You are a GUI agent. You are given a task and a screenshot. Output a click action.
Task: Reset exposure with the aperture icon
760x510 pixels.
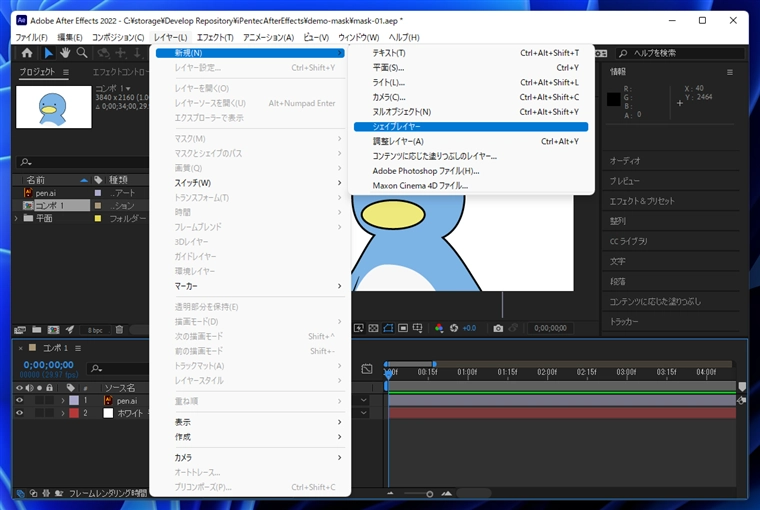click(454, 328)
